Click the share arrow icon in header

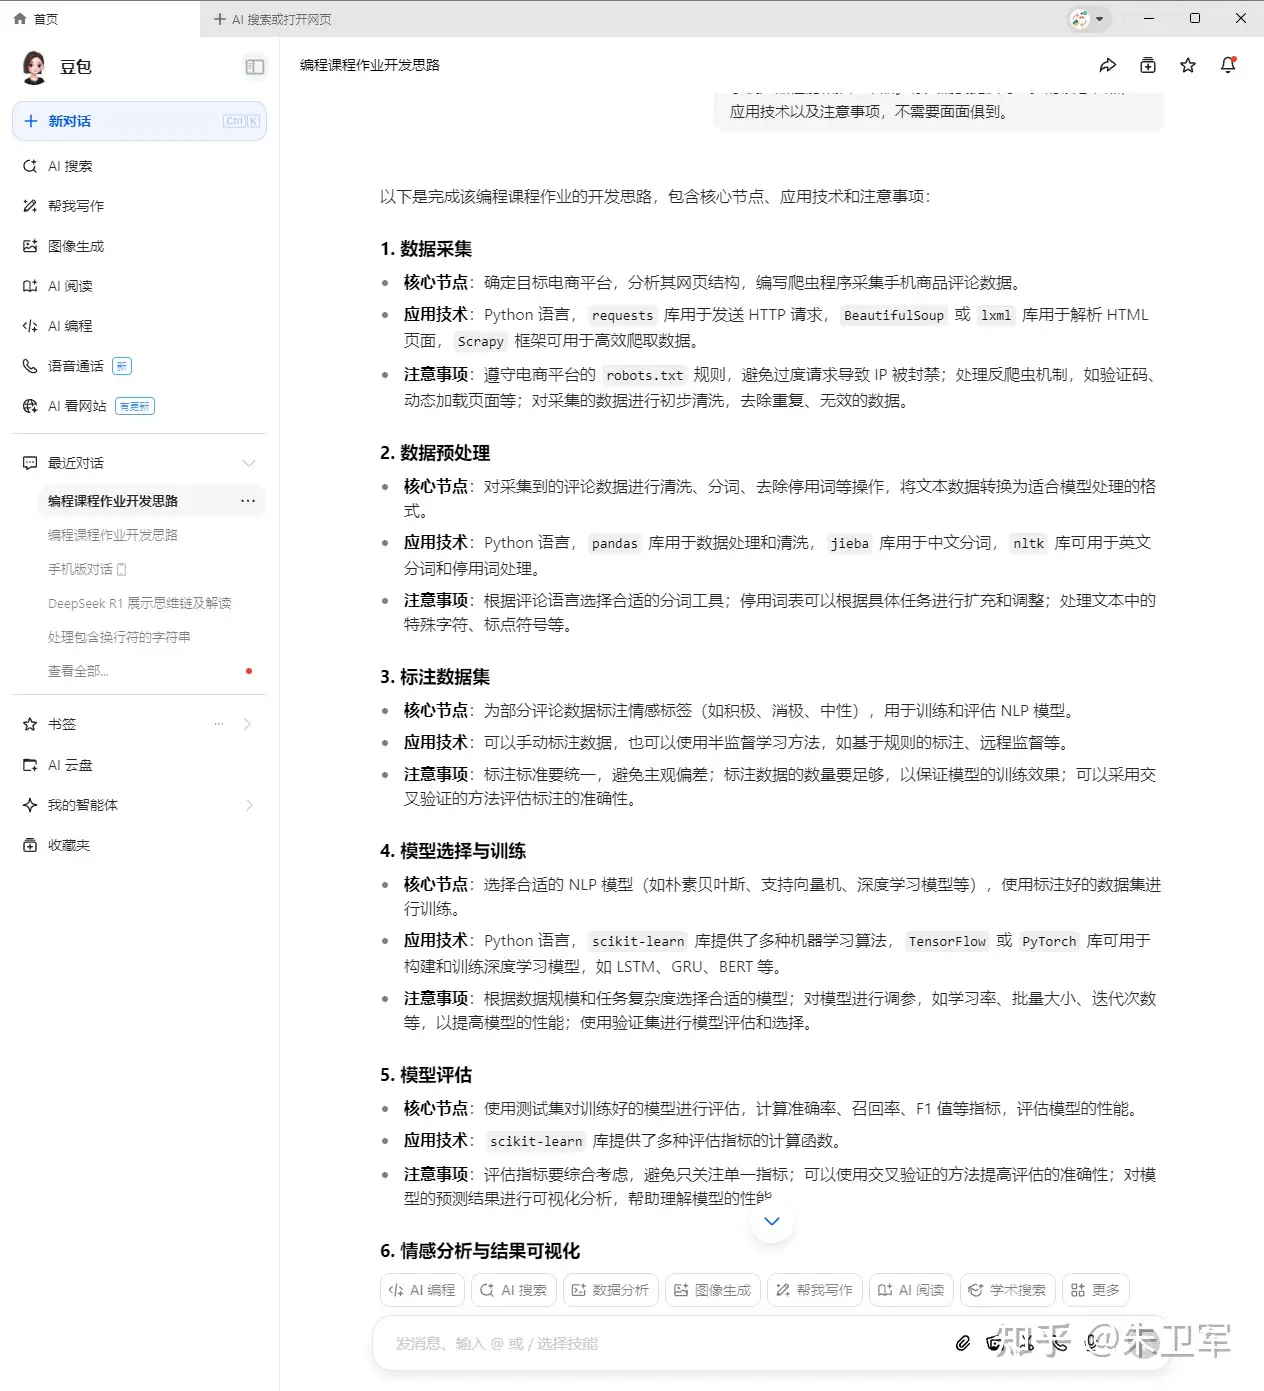1107,65
